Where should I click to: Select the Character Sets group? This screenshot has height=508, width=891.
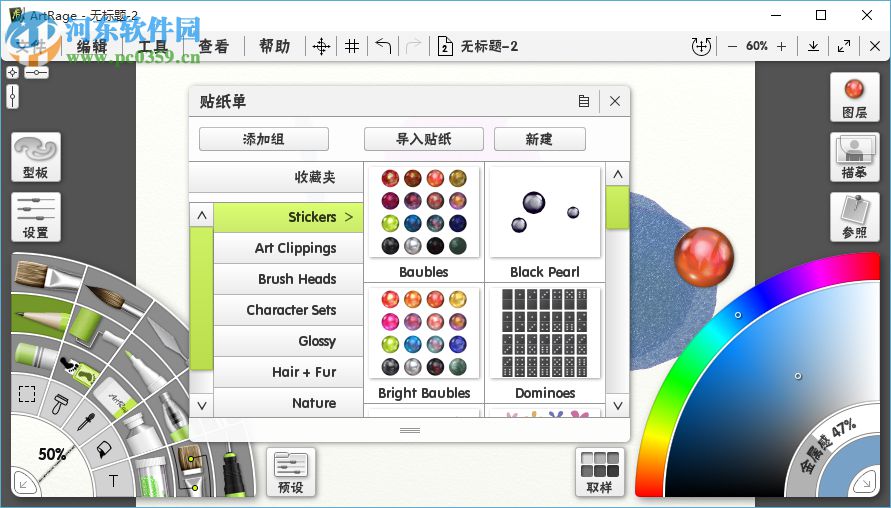288,310
